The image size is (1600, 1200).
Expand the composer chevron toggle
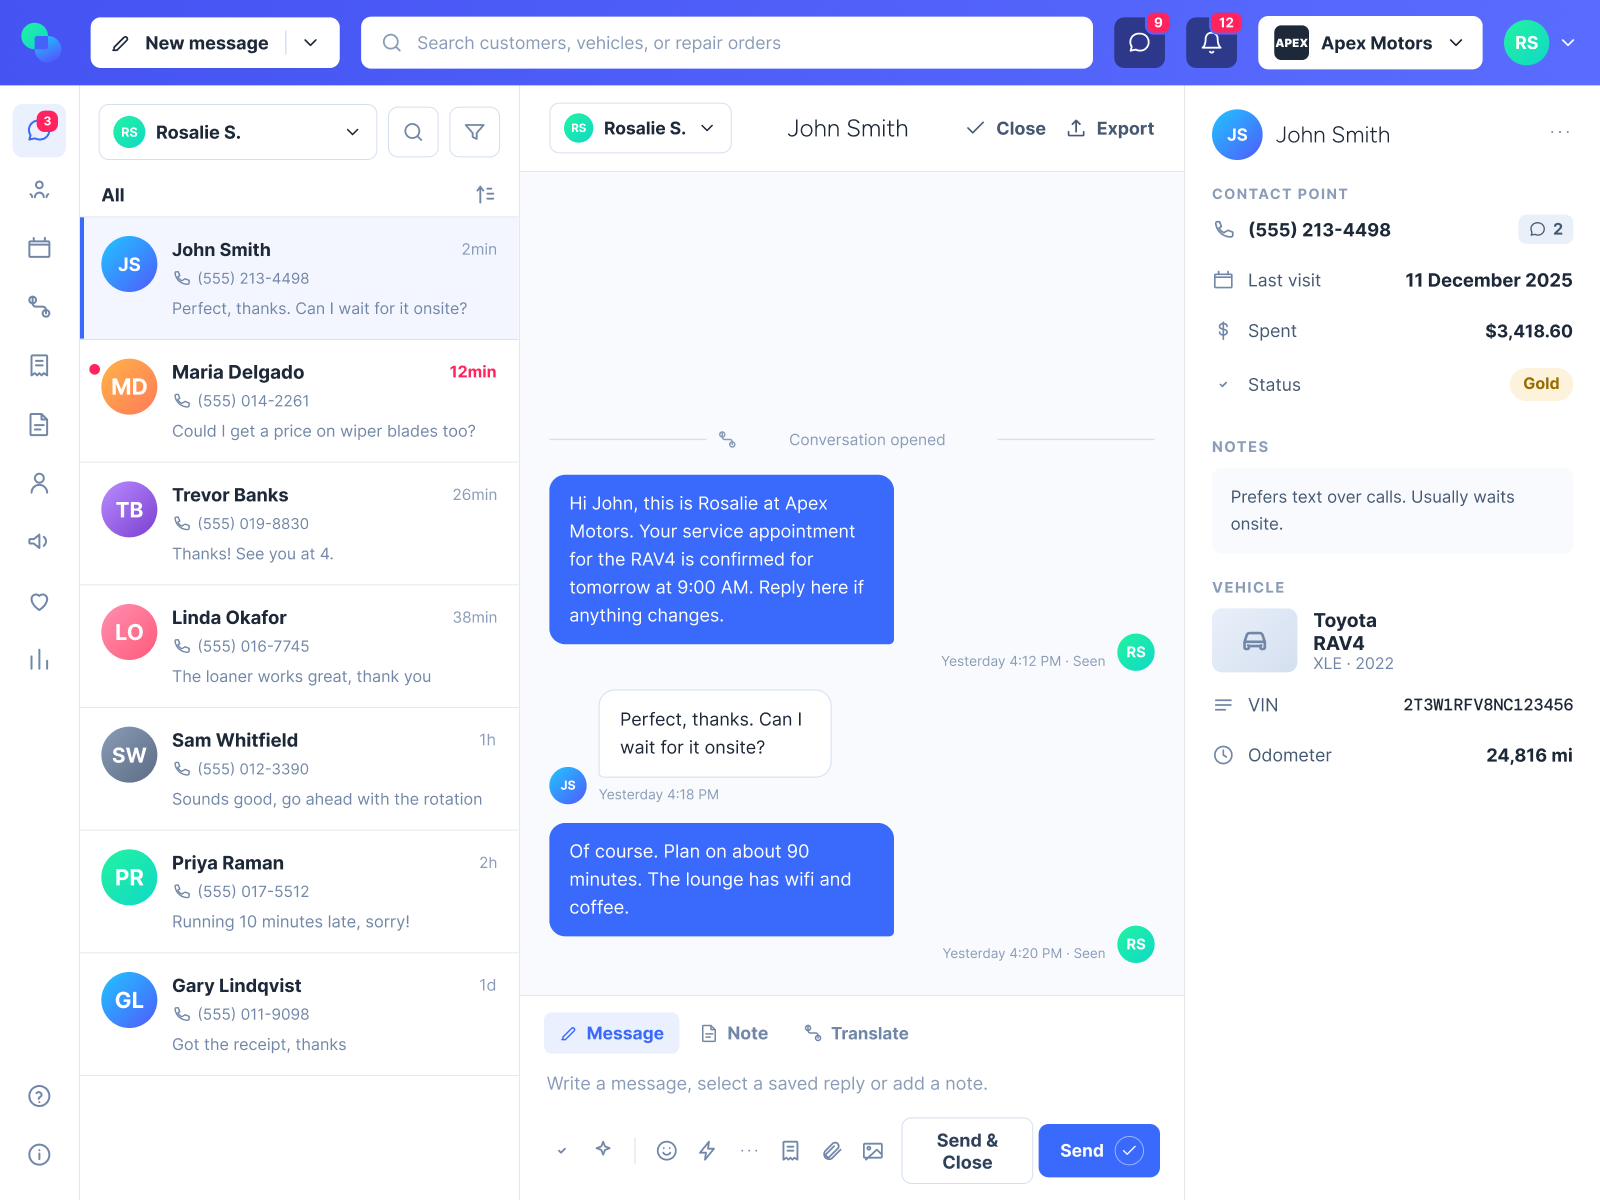point(562,1151)
